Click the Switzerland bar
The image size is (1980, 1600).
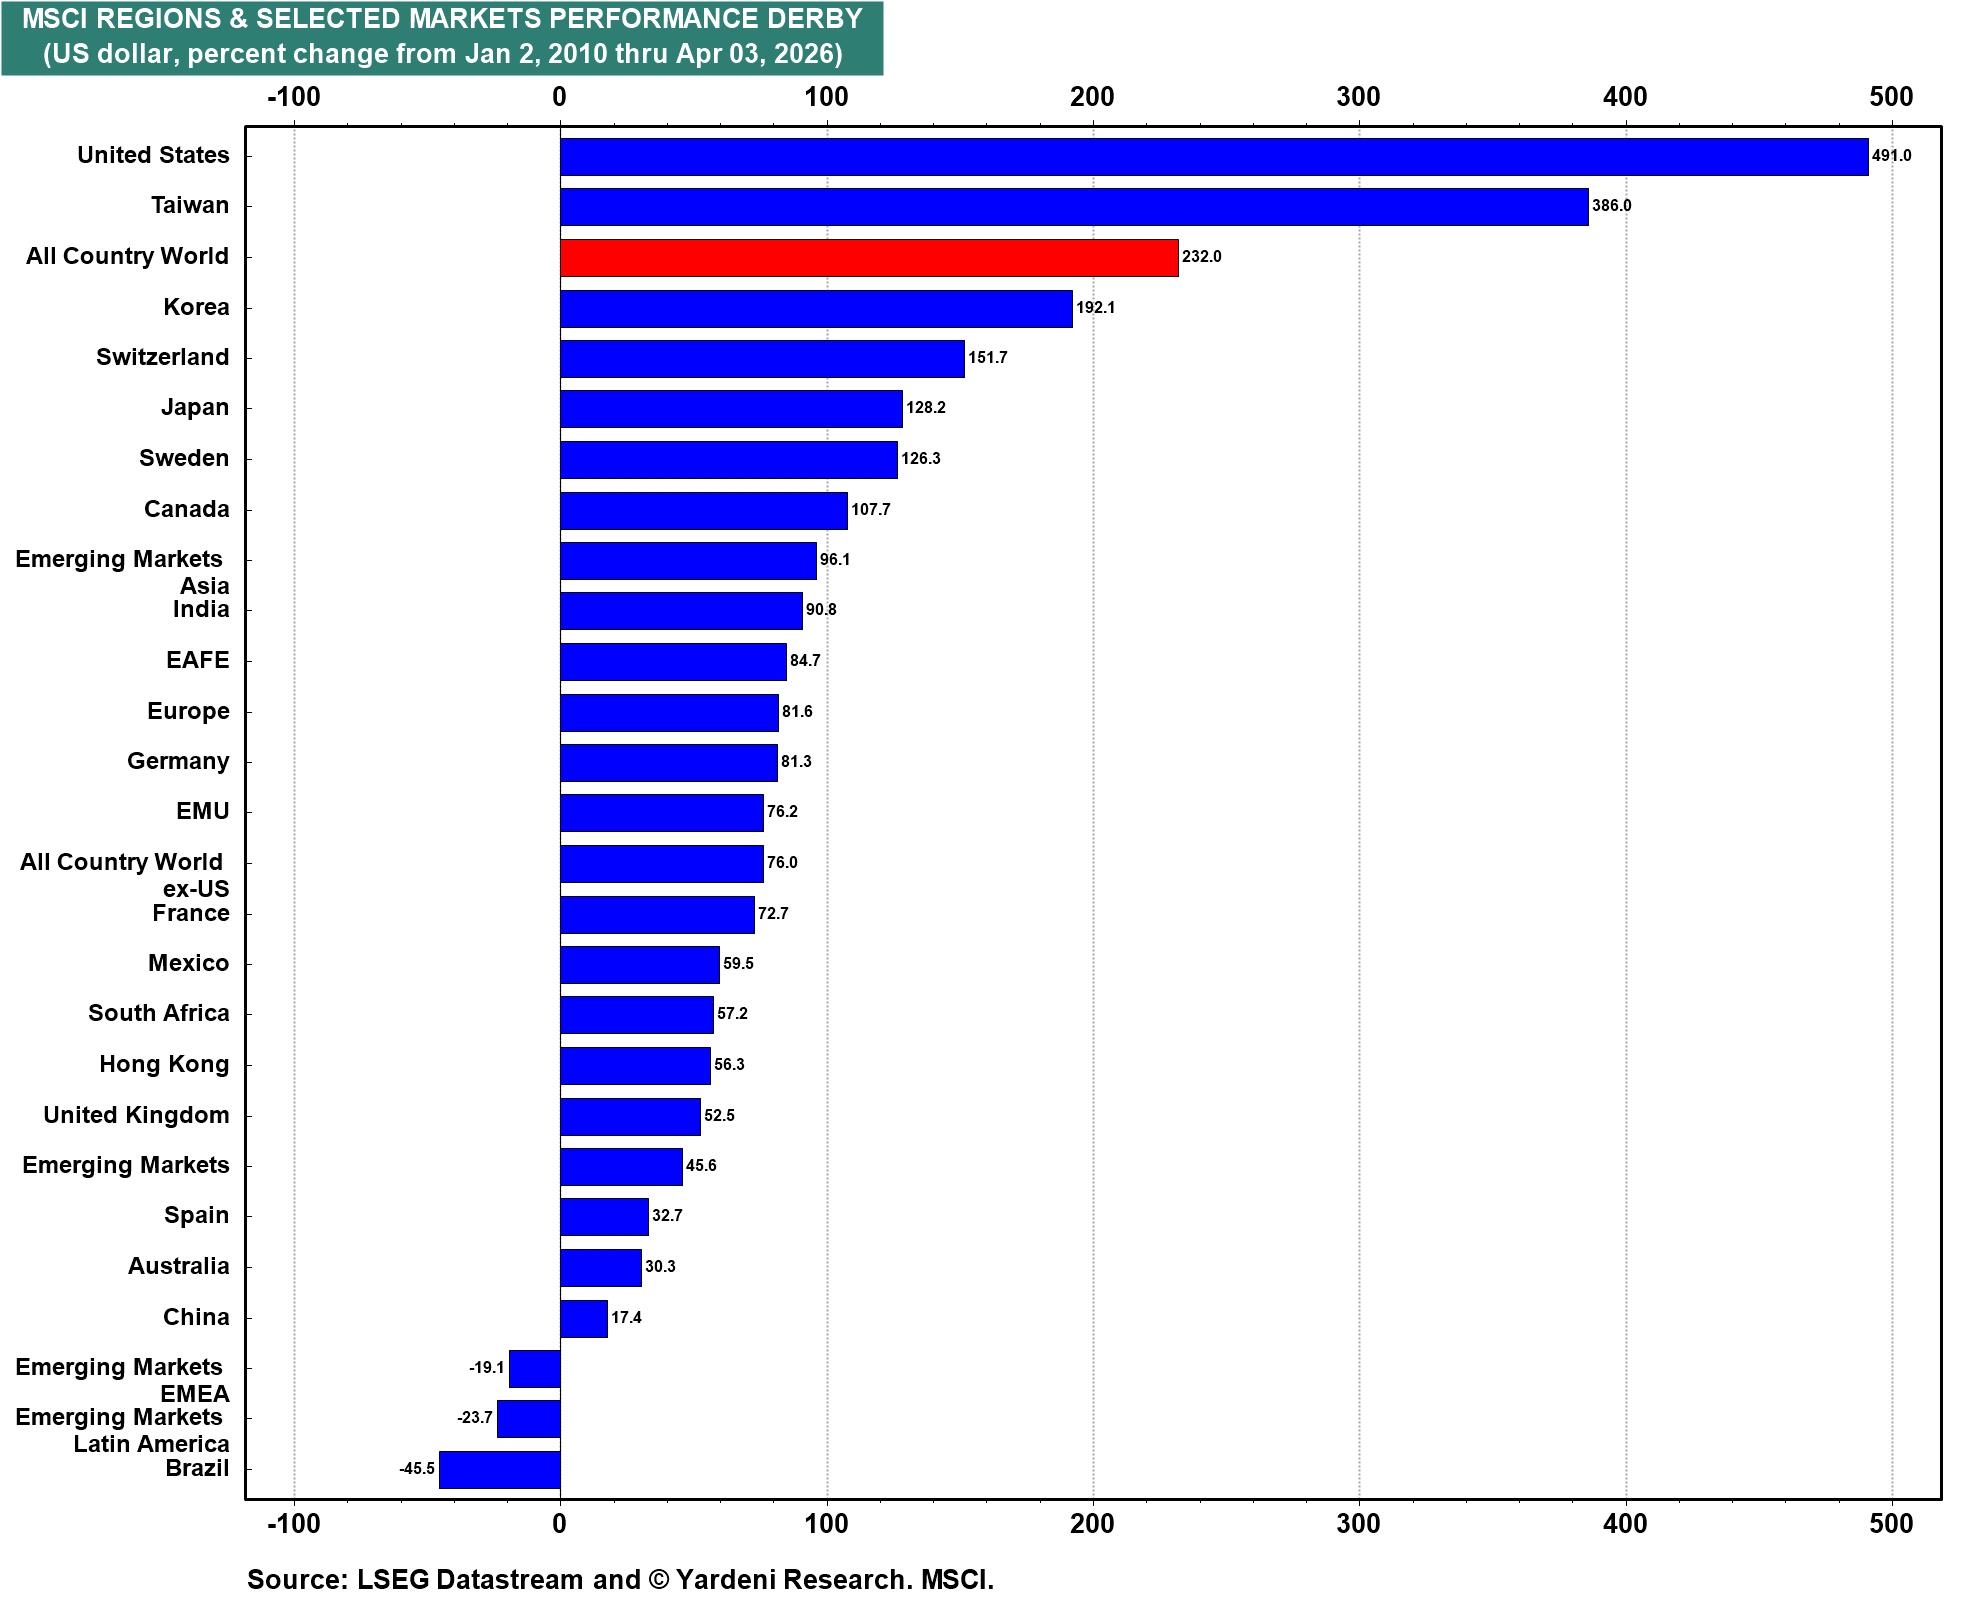click(x=762, y=359)
